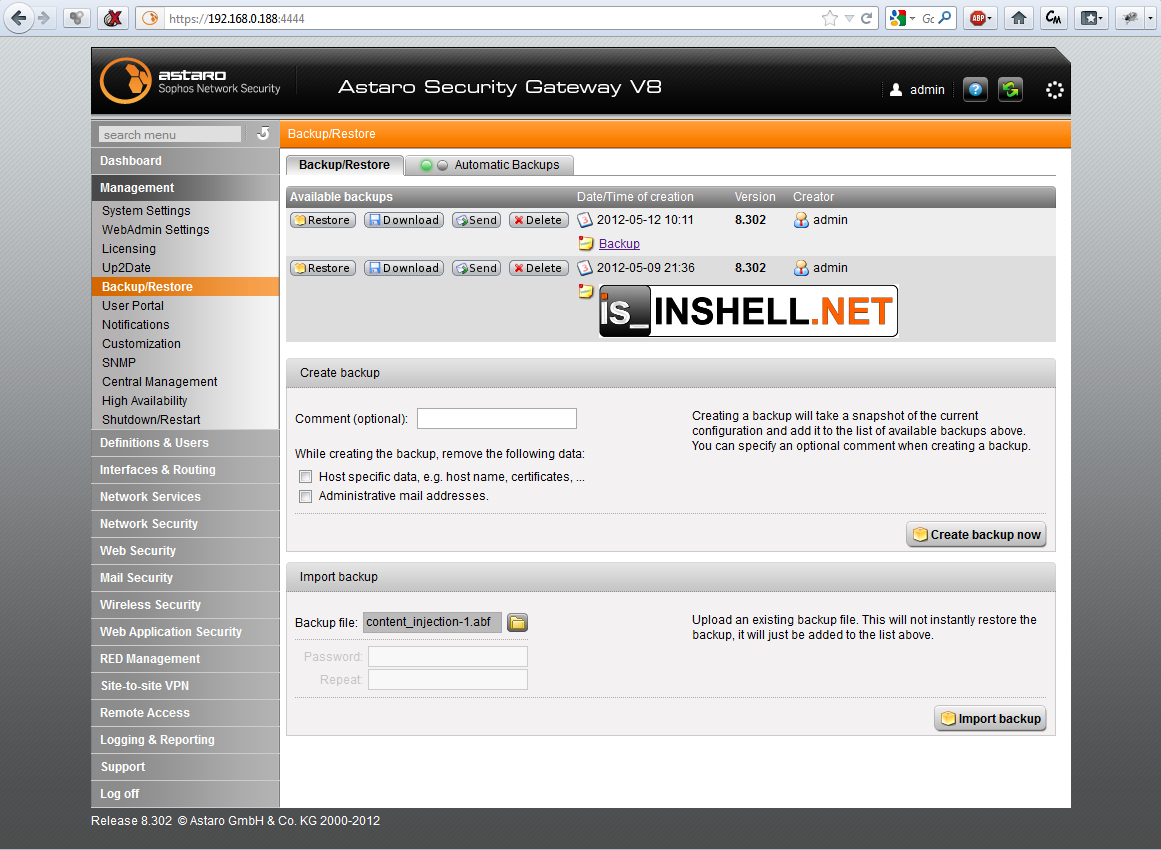Screen dimensions: 1161x850
Task: Expand Logging & Reporting menu
Action: 185,740
